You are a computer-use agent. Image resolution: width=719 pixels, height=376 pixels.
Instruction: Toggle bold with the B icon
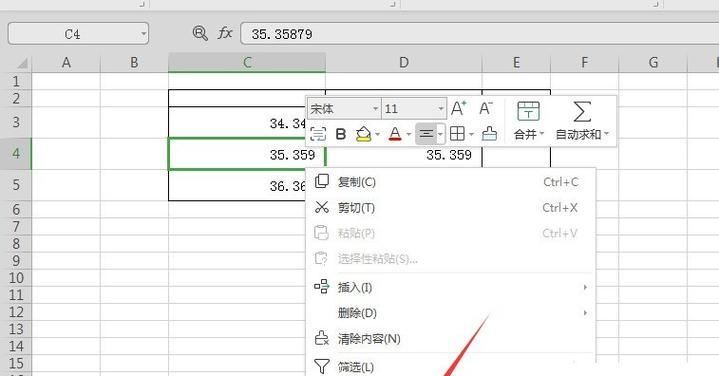[341, 134]
